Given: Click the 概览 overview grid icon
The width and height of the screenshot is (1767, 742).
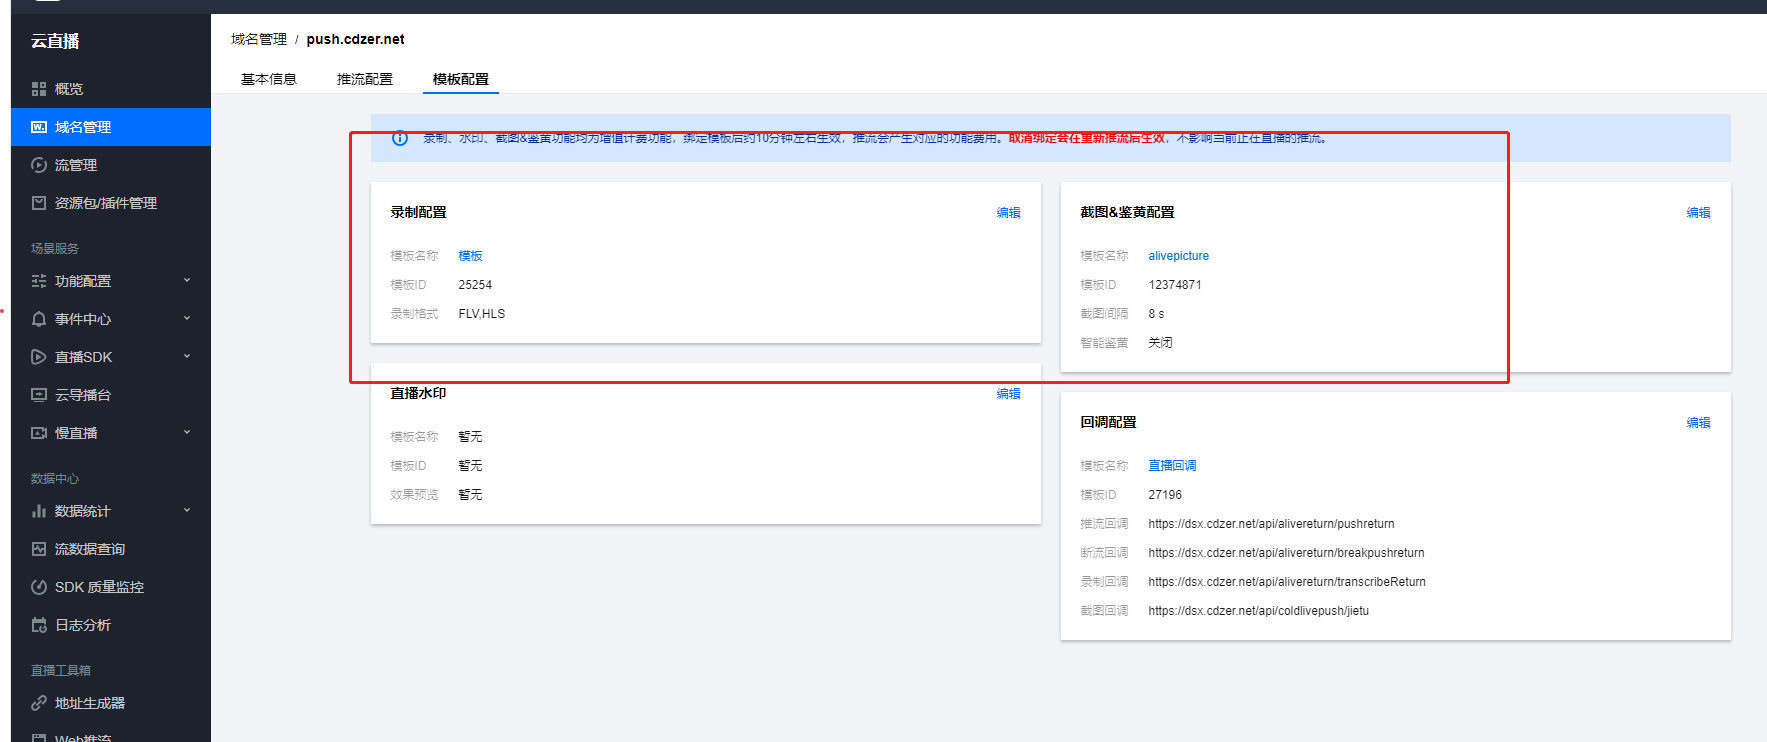Looking at the screenshot, I should 39,89.
